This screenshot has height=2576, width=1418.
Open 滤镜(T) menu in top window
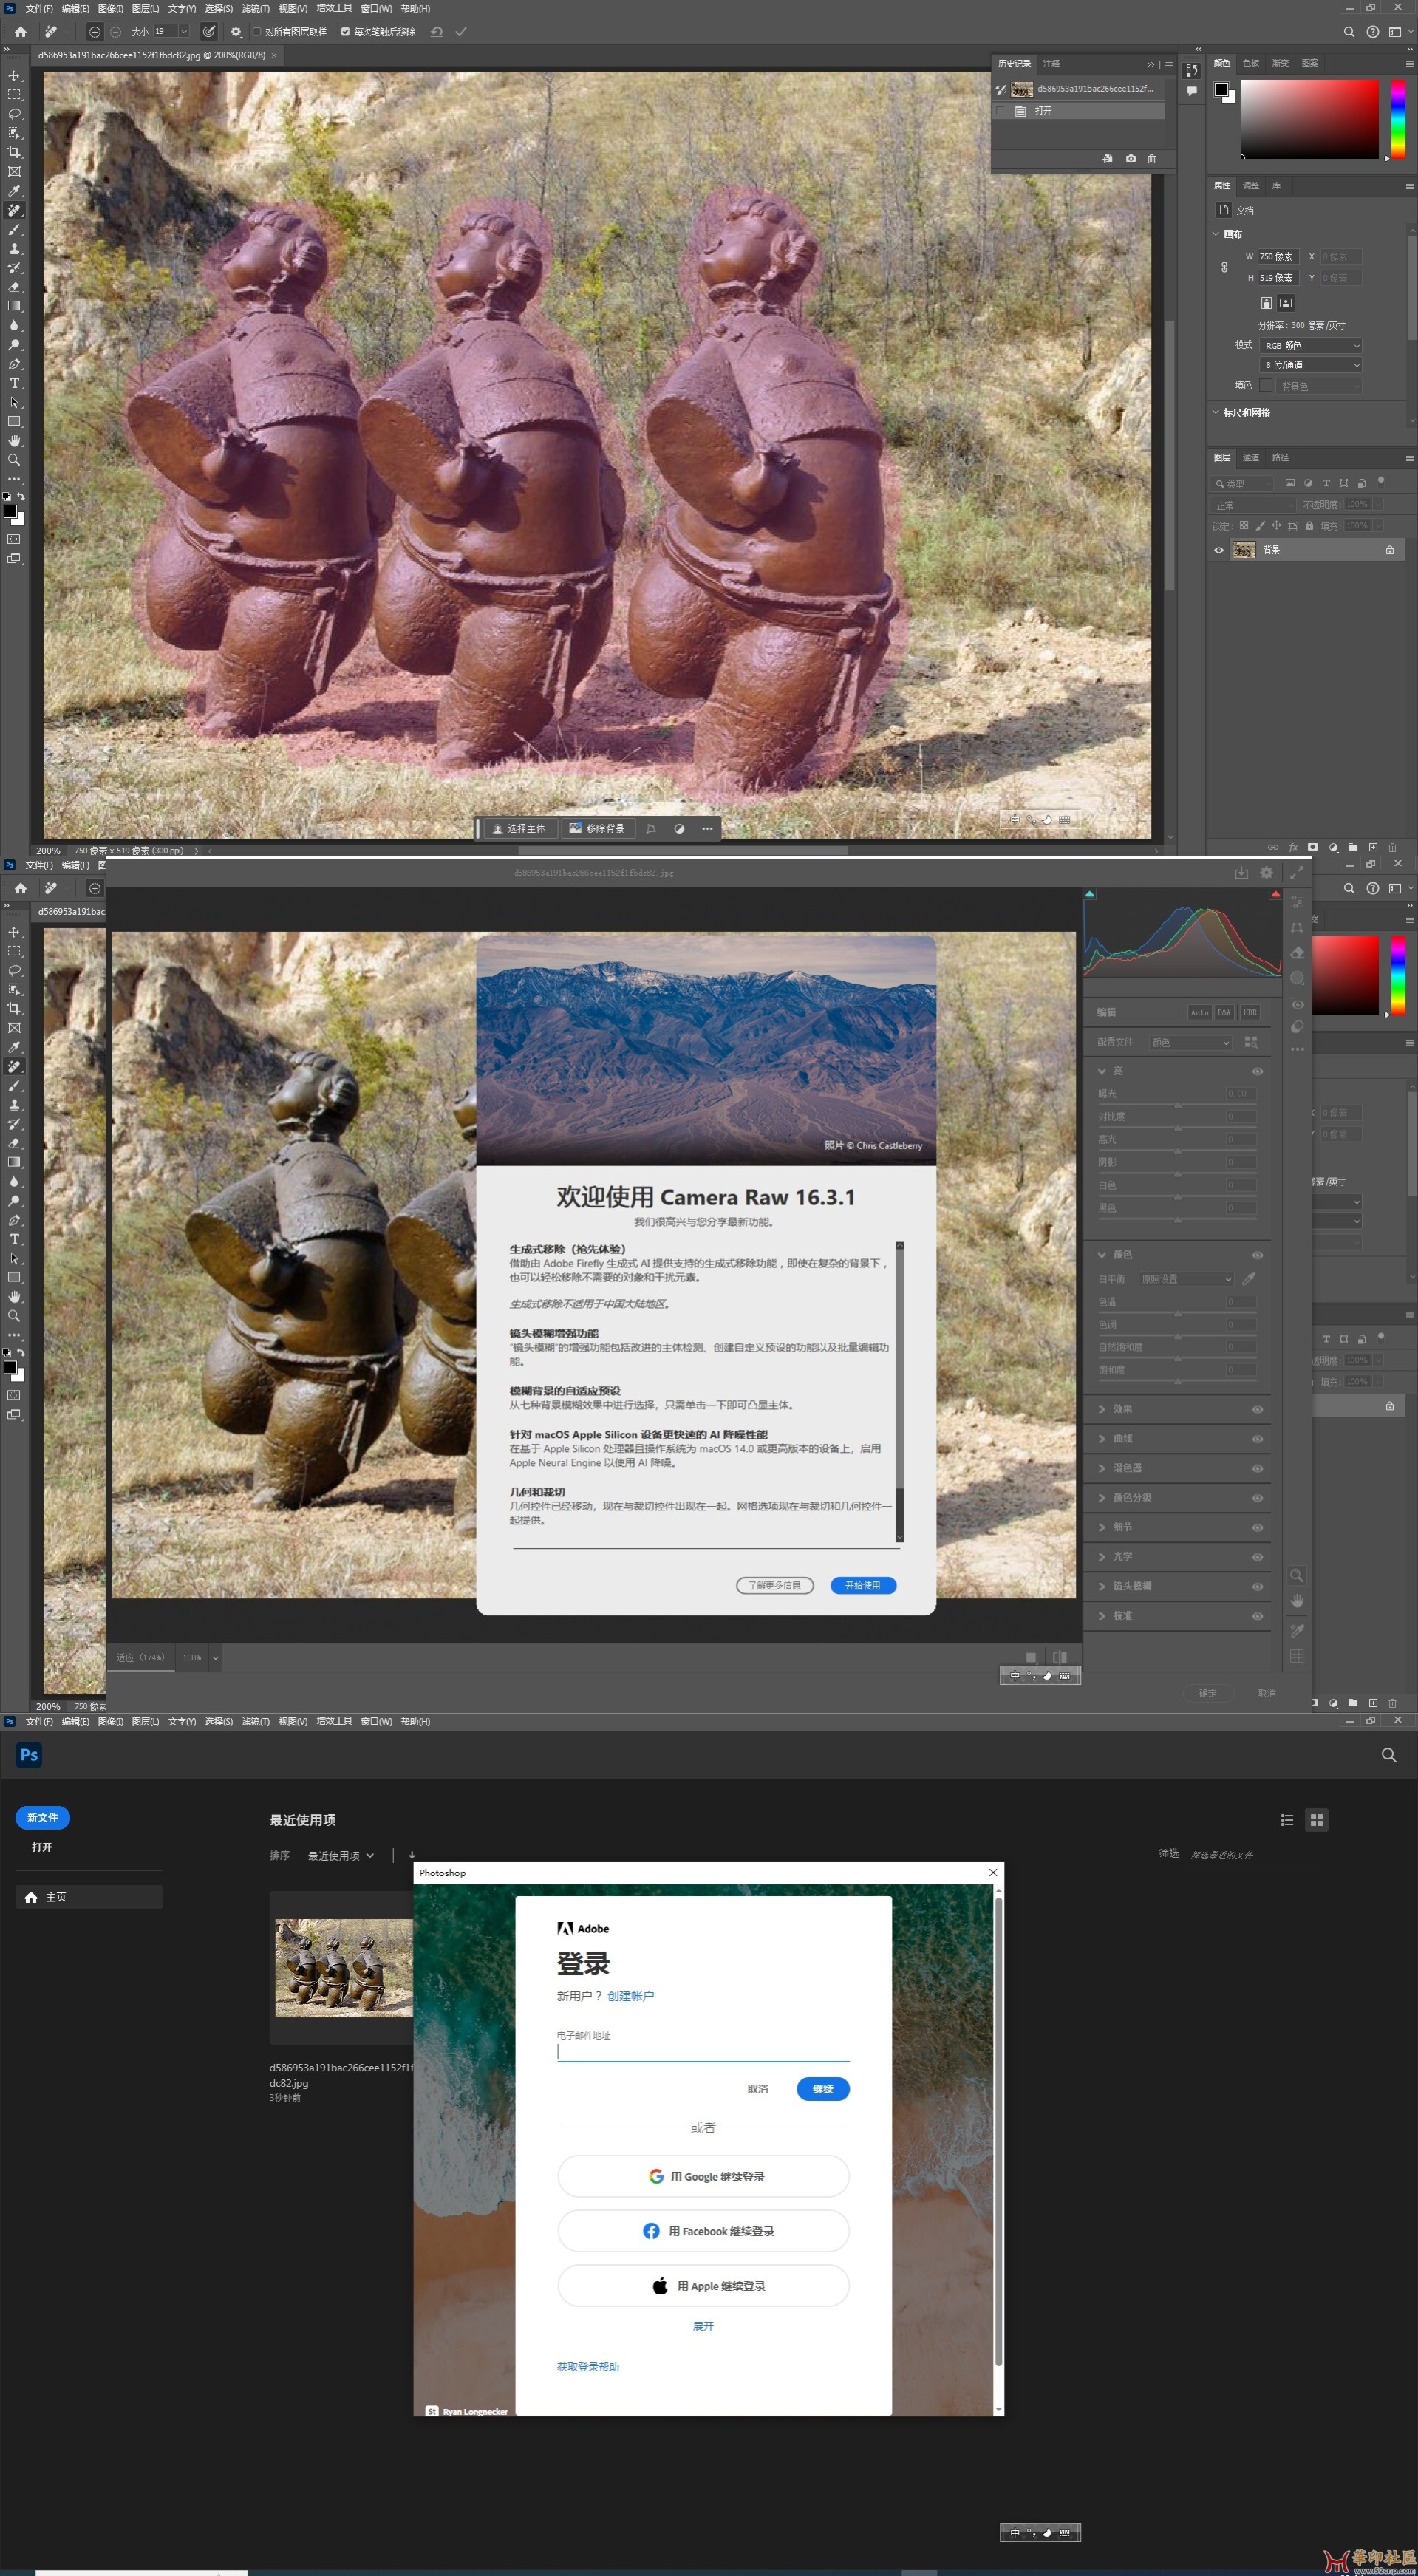(x=255, y=8)
